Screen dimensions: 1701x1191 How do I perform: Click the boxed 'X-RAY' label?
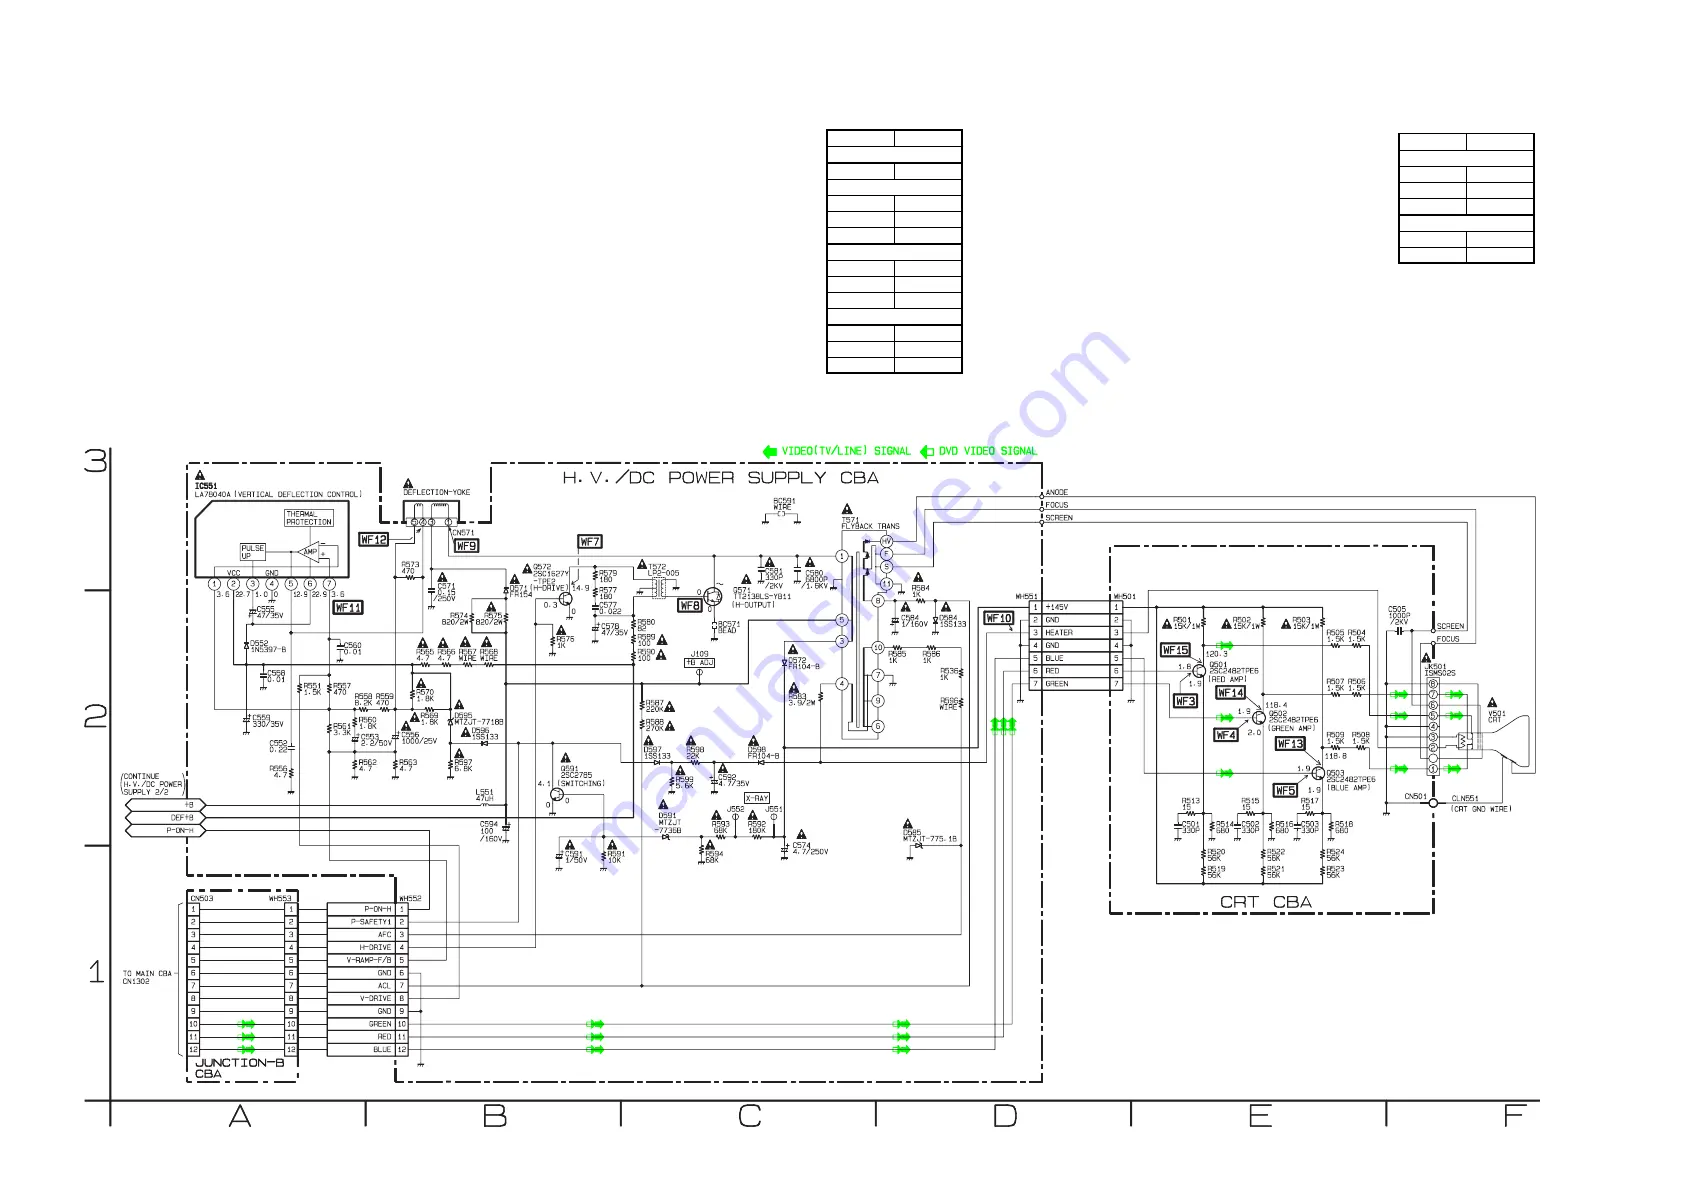click(757, 798)
